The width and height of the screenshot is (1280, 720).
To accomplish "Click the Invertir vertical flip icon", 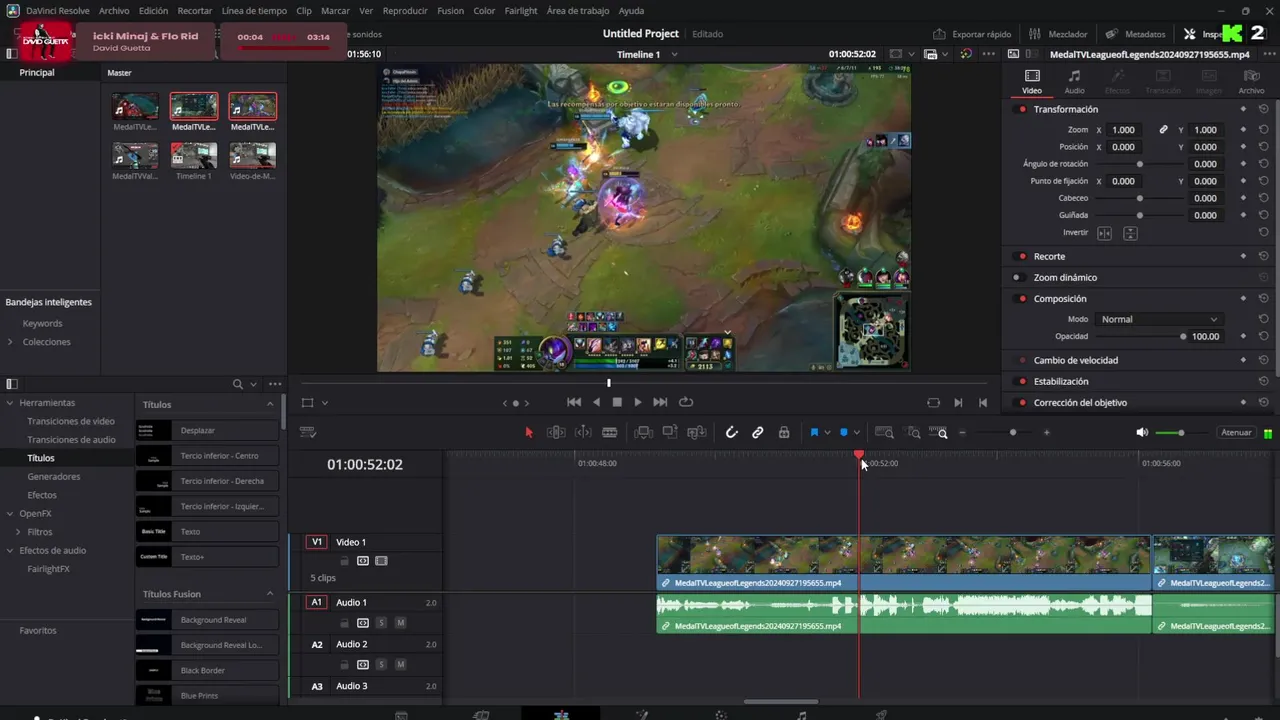I will [x=1130, y=233].
